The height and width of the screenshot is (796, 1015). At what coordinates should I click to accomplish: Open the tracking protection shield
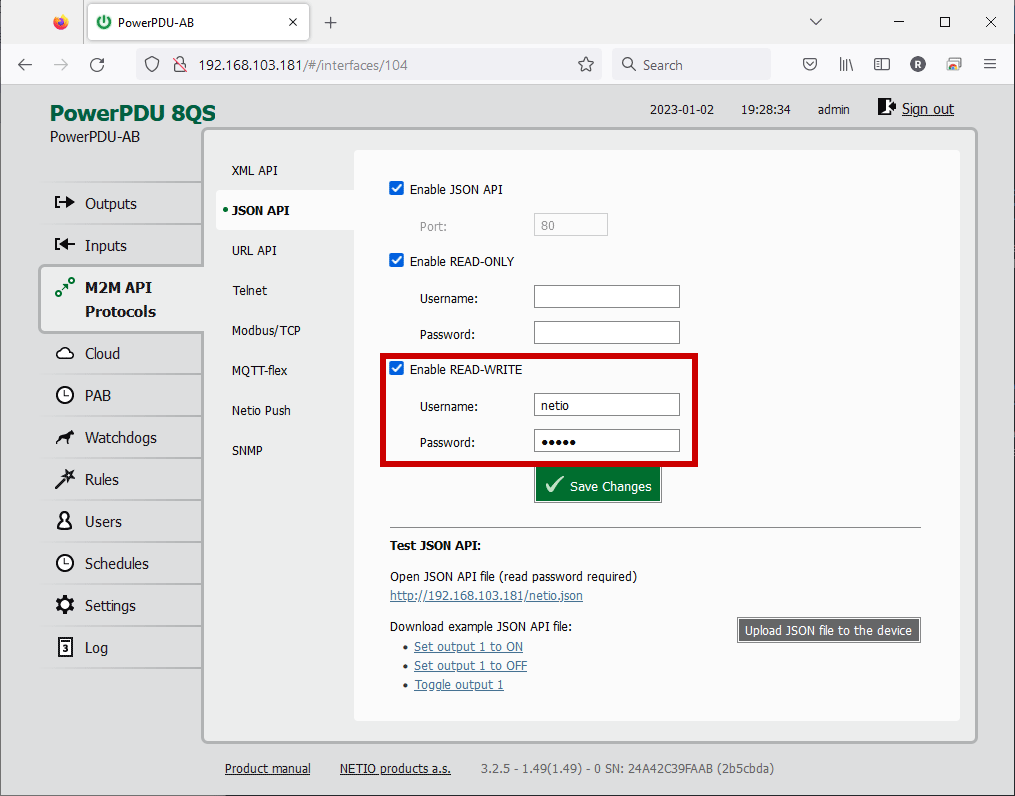click(151, 65)
